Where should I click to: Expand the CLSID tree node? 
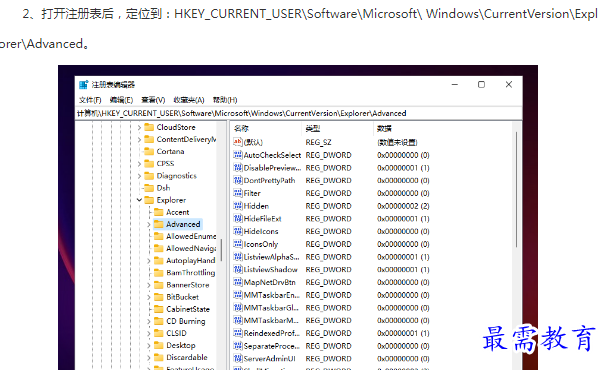click(149, 334)
